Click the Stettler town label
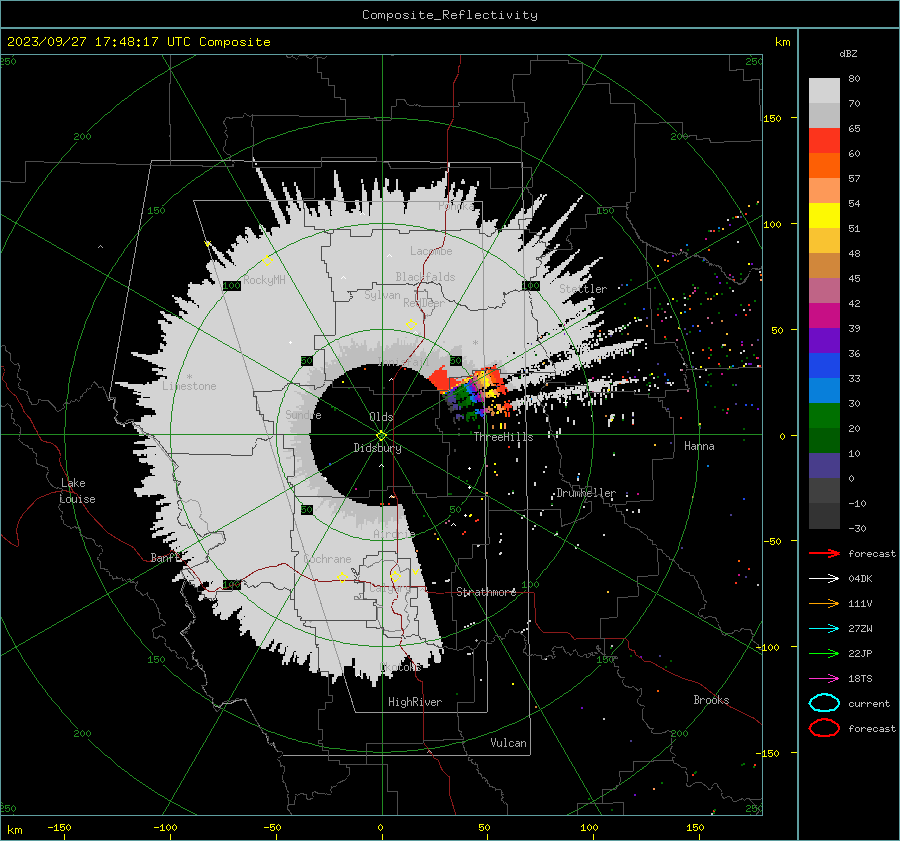The image size is (900, 841). pos(583,289)
